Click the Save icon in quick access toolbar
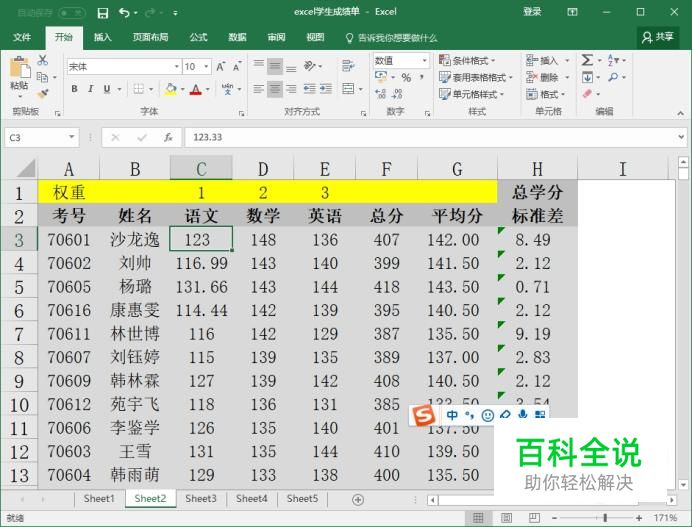Screen dimensions: 692x527 102,13
